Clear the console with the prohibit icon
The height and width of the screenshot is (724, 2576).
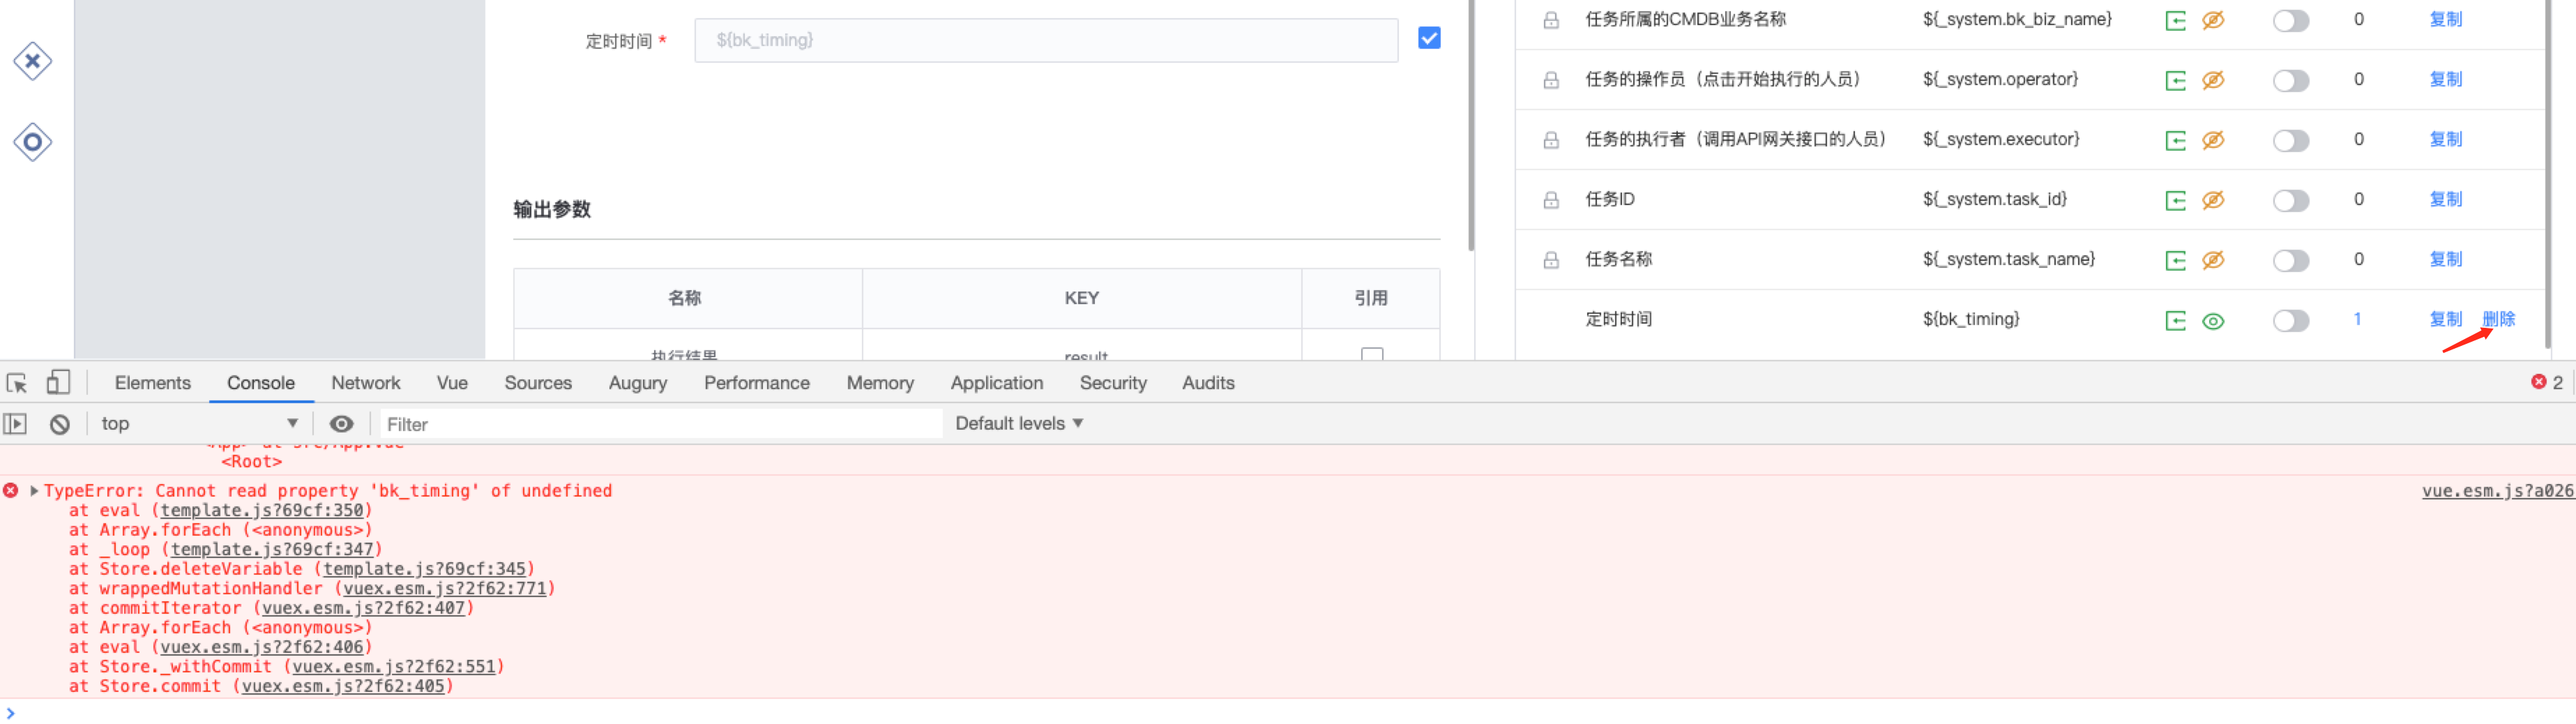point(60,423)
